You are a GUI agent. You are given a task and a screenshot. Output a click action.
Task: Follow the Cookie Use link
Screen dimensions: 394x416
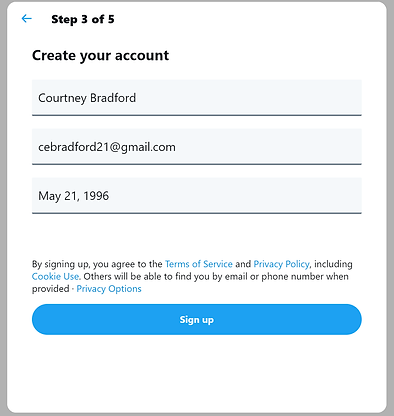tap(56, 276)
